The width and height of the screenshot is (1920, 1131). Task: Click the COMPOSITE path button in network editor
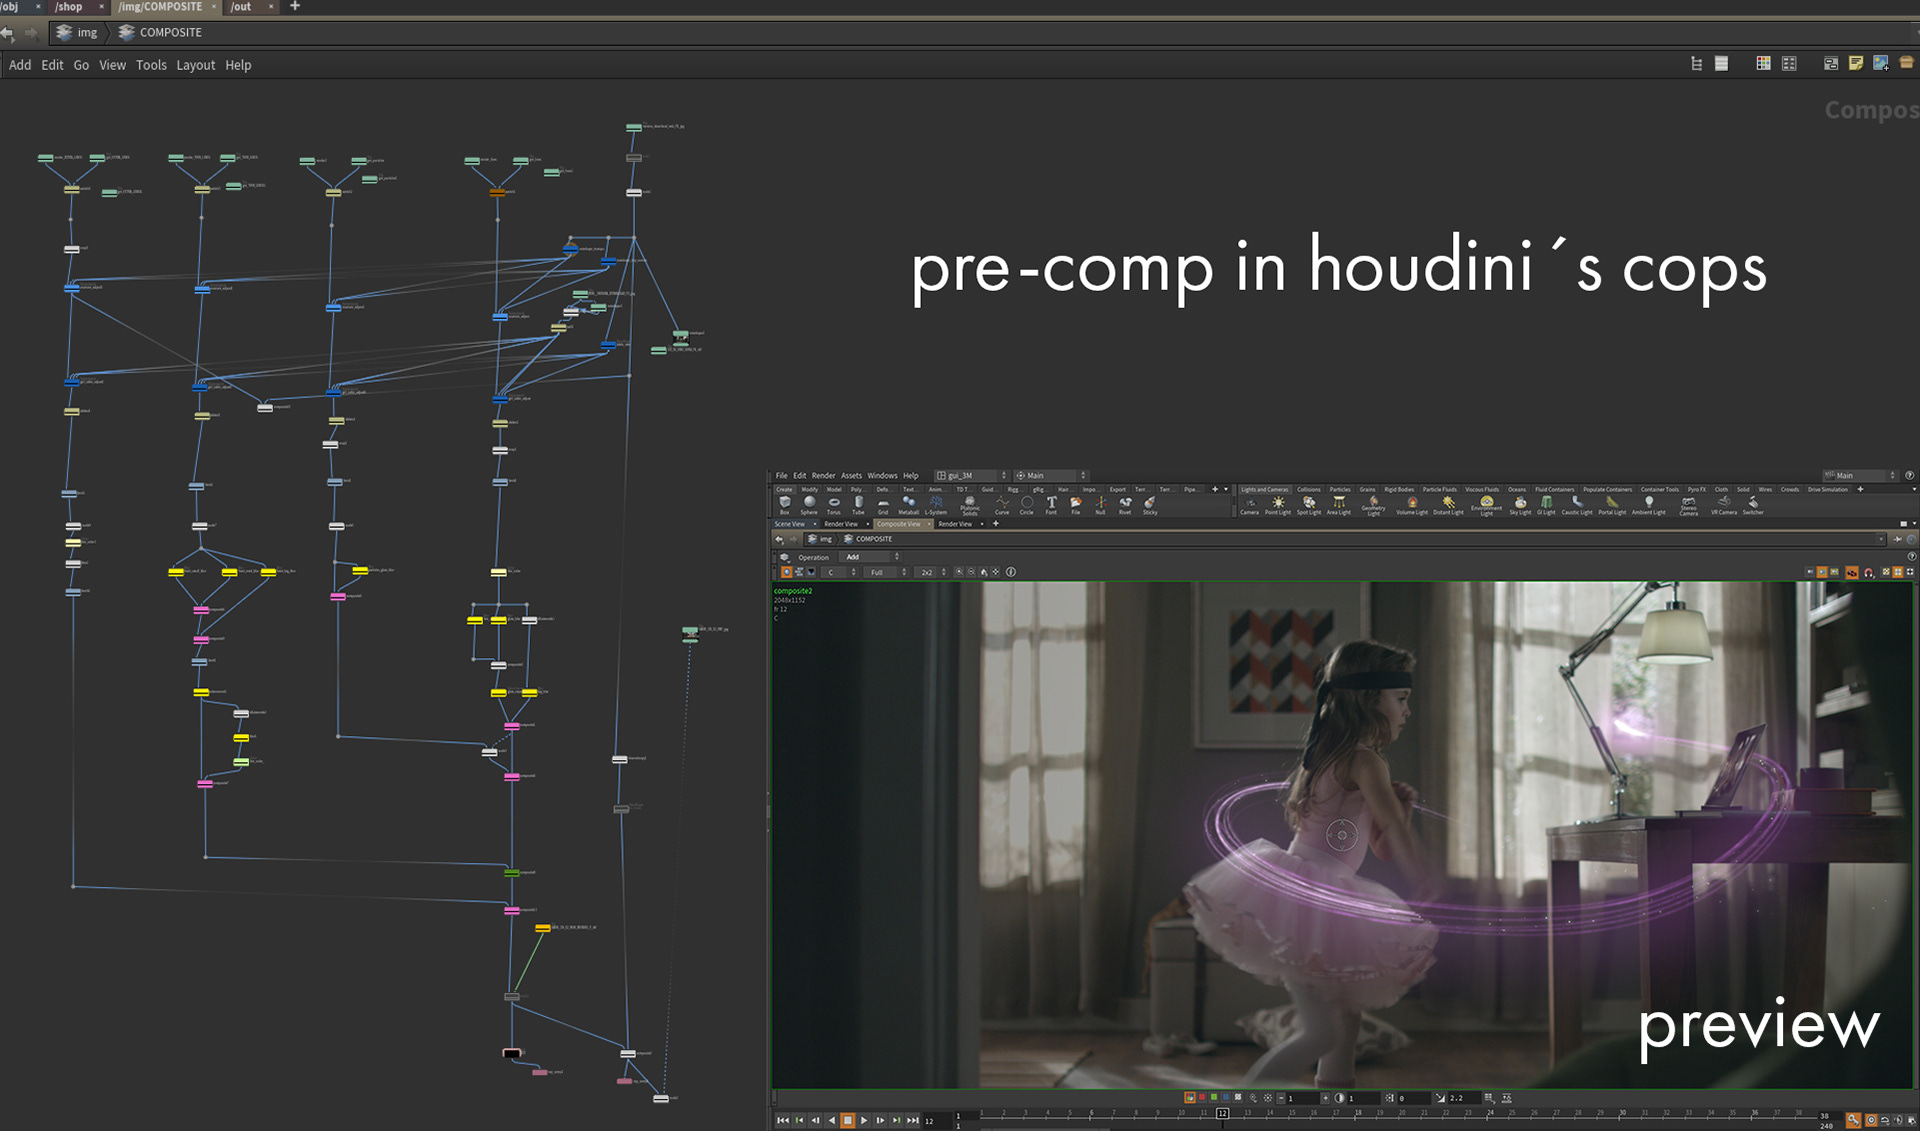[160, 32]
